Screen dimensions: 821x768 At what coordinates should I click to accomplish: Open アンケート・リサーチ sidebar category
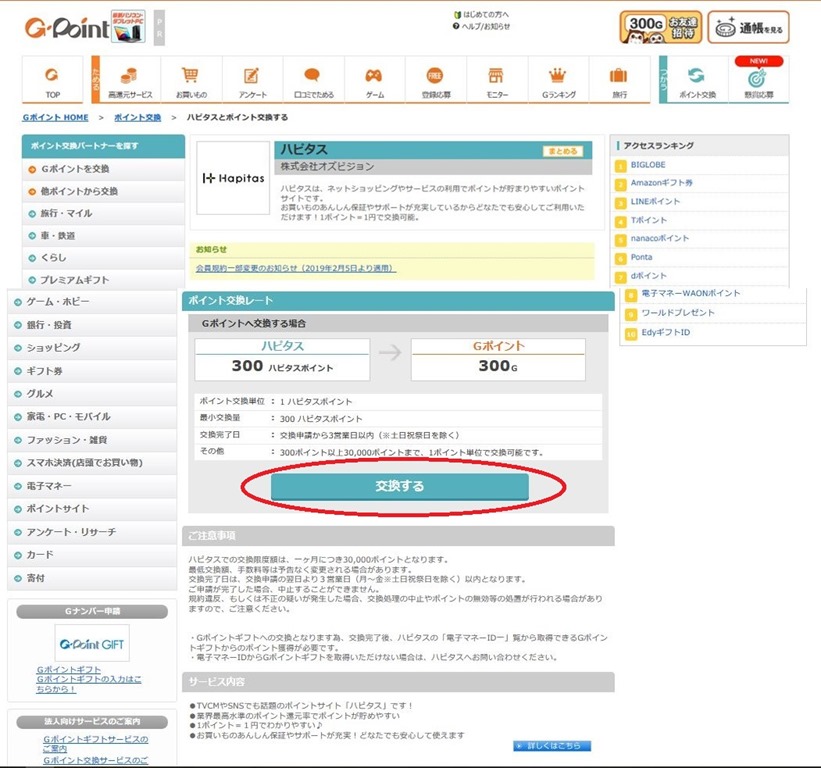pyautogui.click(x=93, y=532)
